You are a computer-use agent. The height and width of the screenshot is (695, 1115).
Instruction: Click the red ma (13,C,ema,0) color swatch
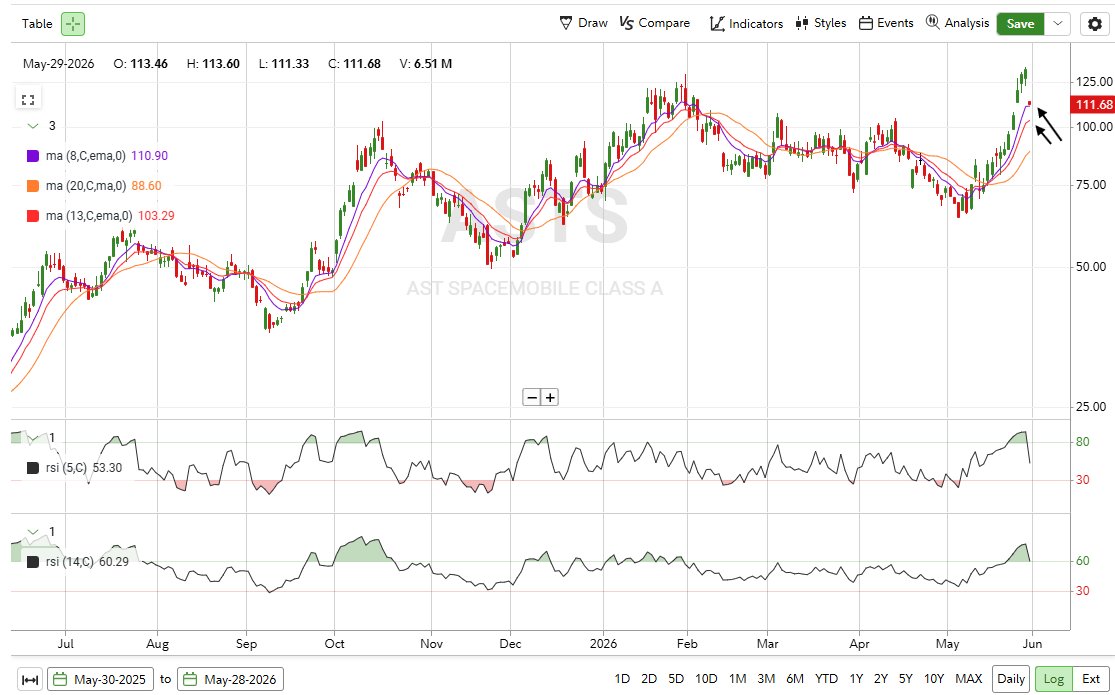tap(33, 216)
